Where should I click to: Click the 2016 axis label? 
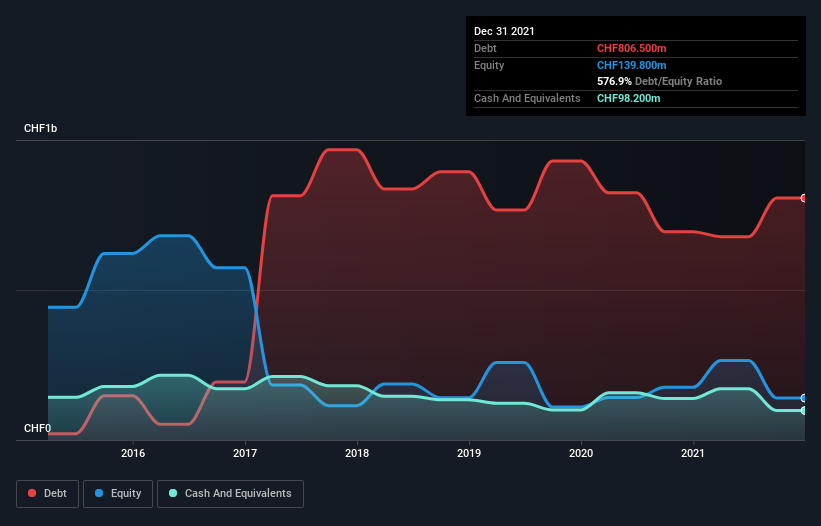[133, 453]
